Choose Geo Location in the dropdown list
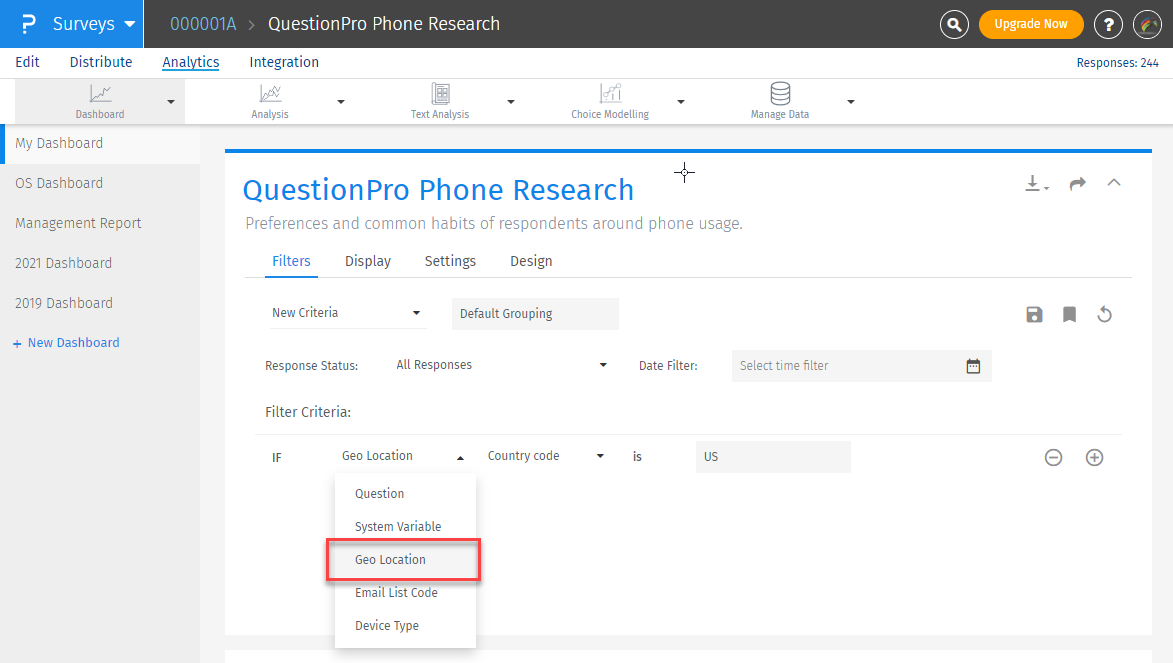The image size is (1173, 663). coord(403,560)
